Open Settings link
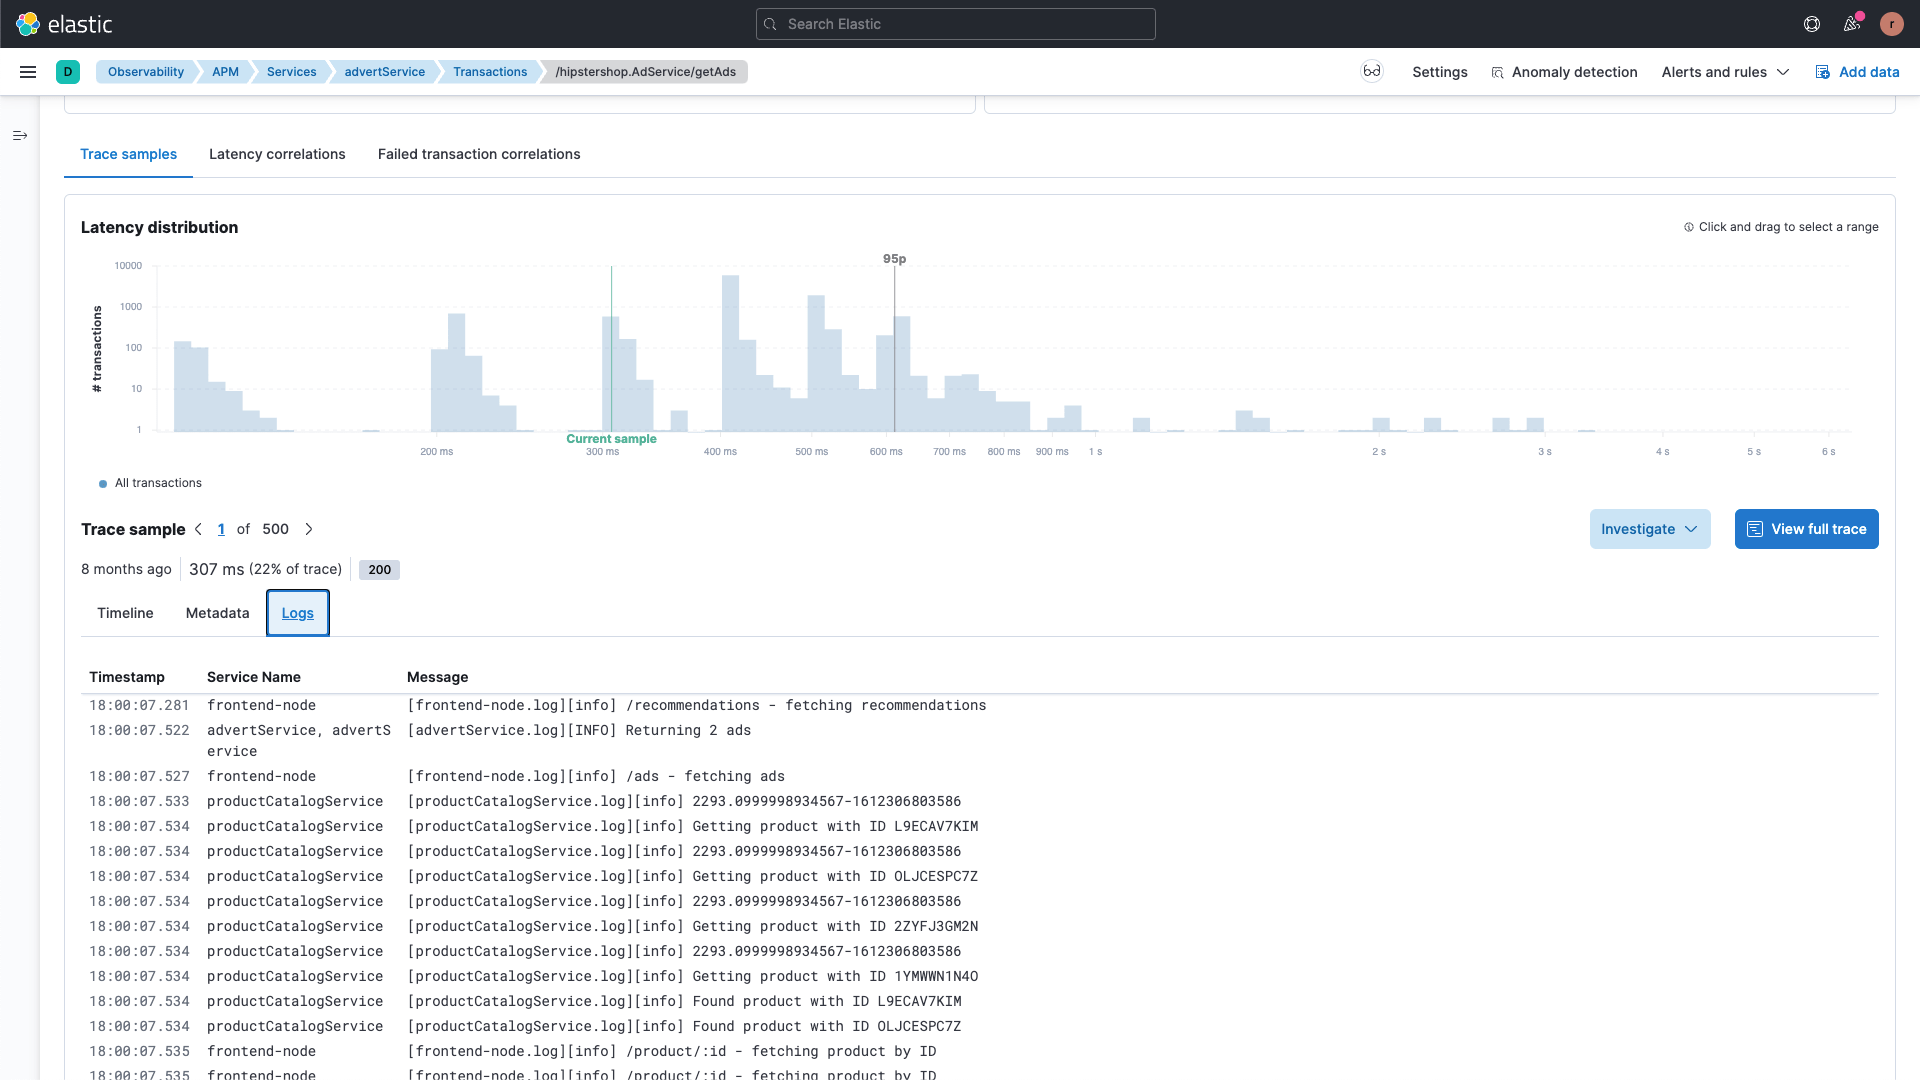This screenshot has height=1080, width=1920. coord(1440,72)
